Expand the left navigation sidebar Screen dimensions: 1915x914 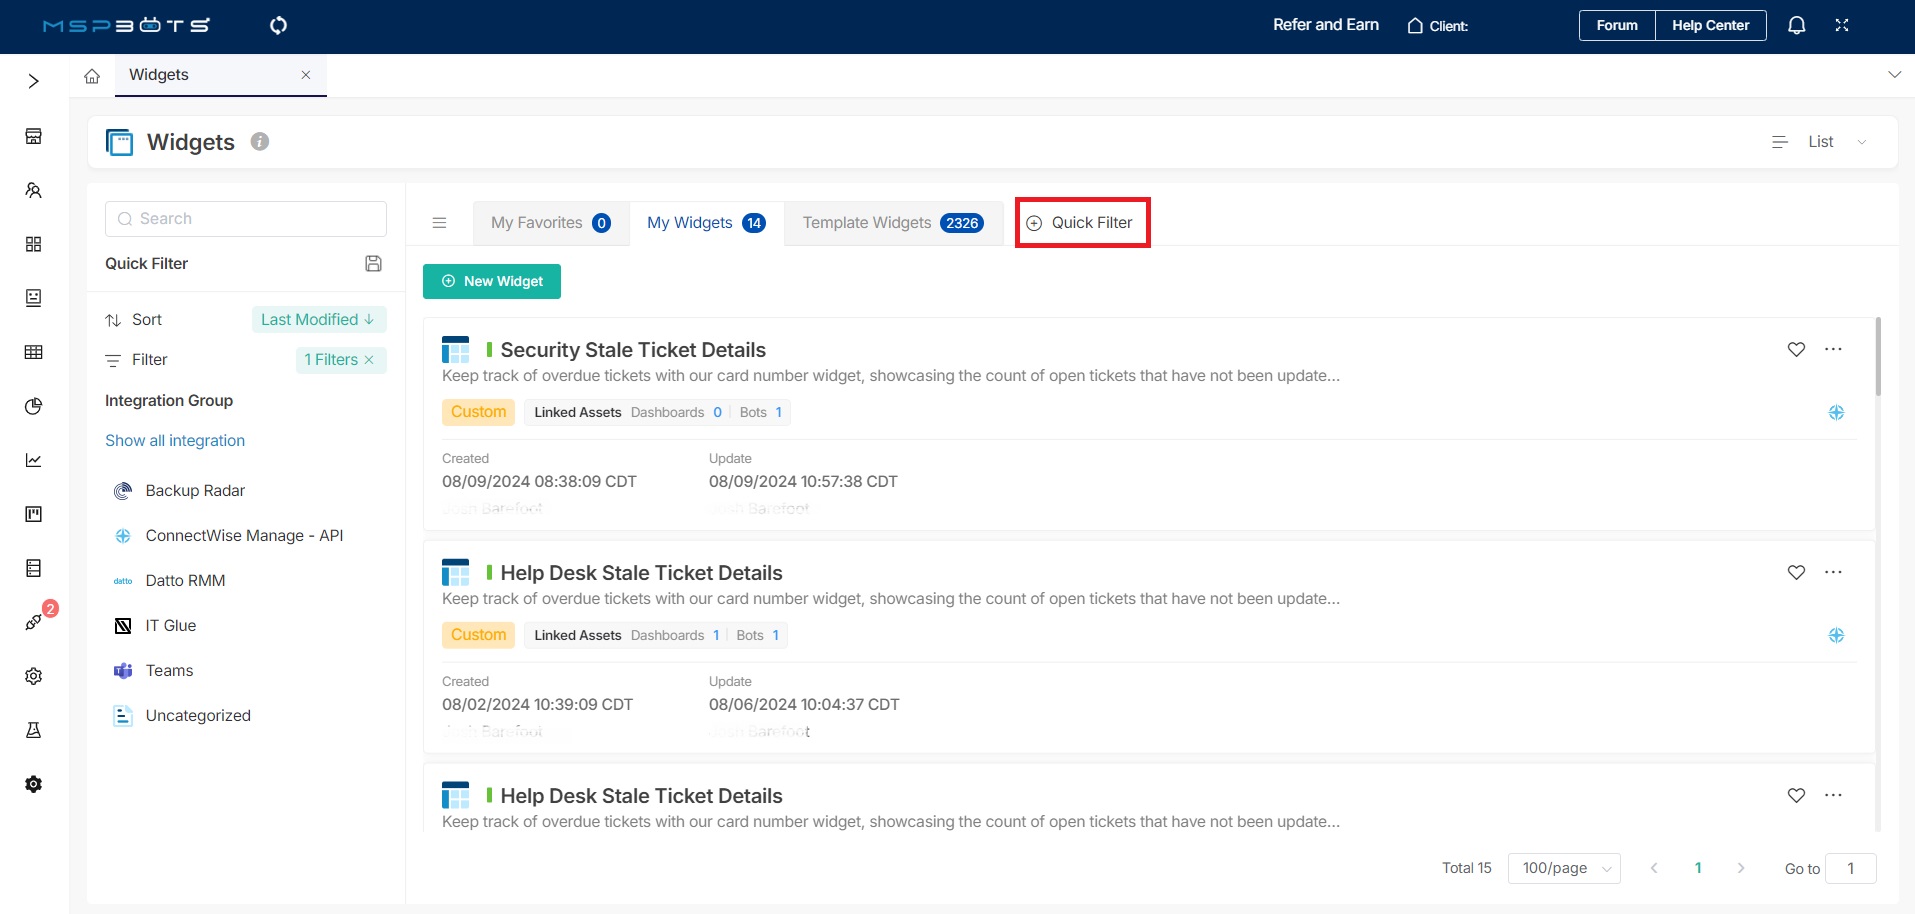(34, 81)
